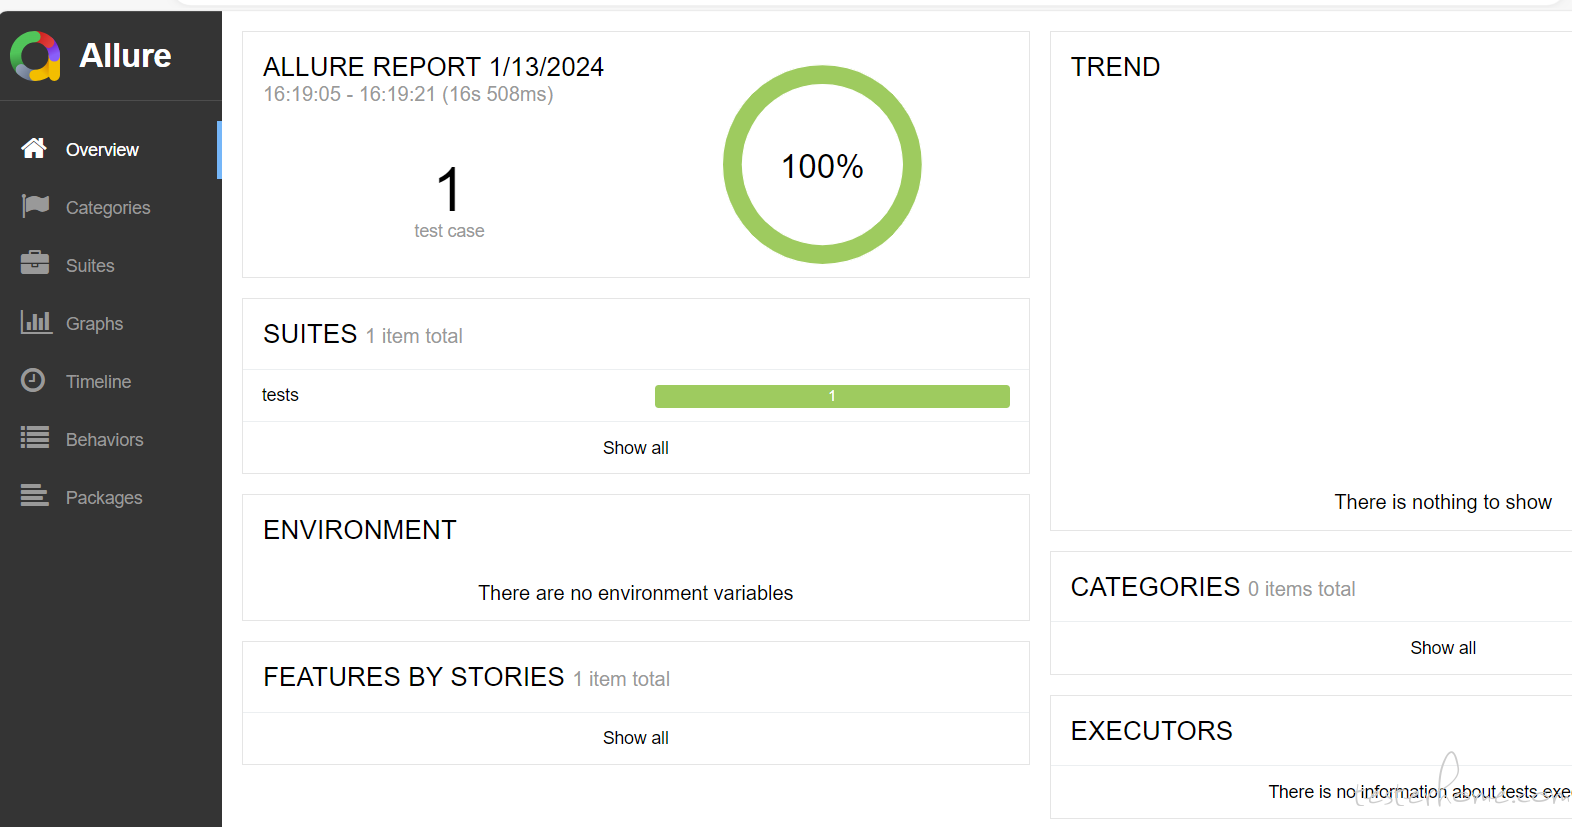
Task: Click 'There is nothing to show' text
Action: [1443, 502]
